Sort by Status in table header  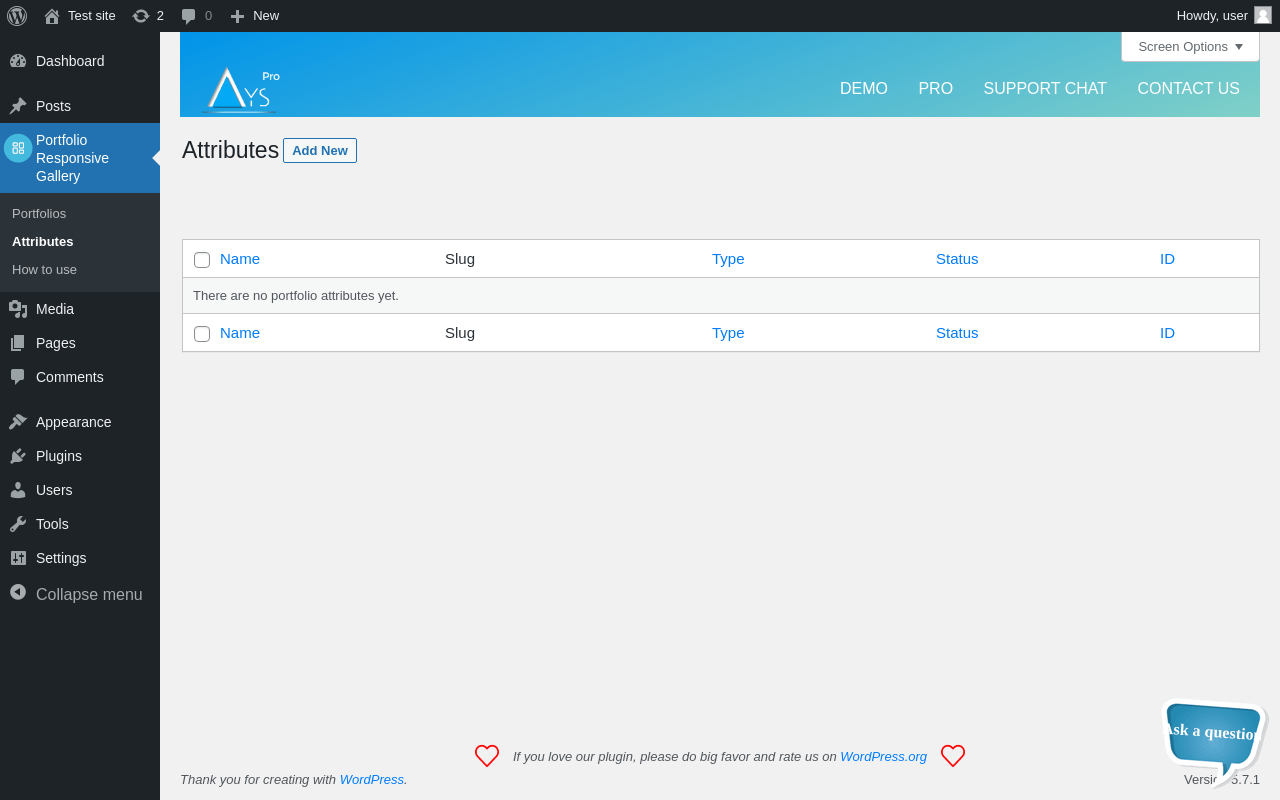pyautogui.click(x=957, y=259)
